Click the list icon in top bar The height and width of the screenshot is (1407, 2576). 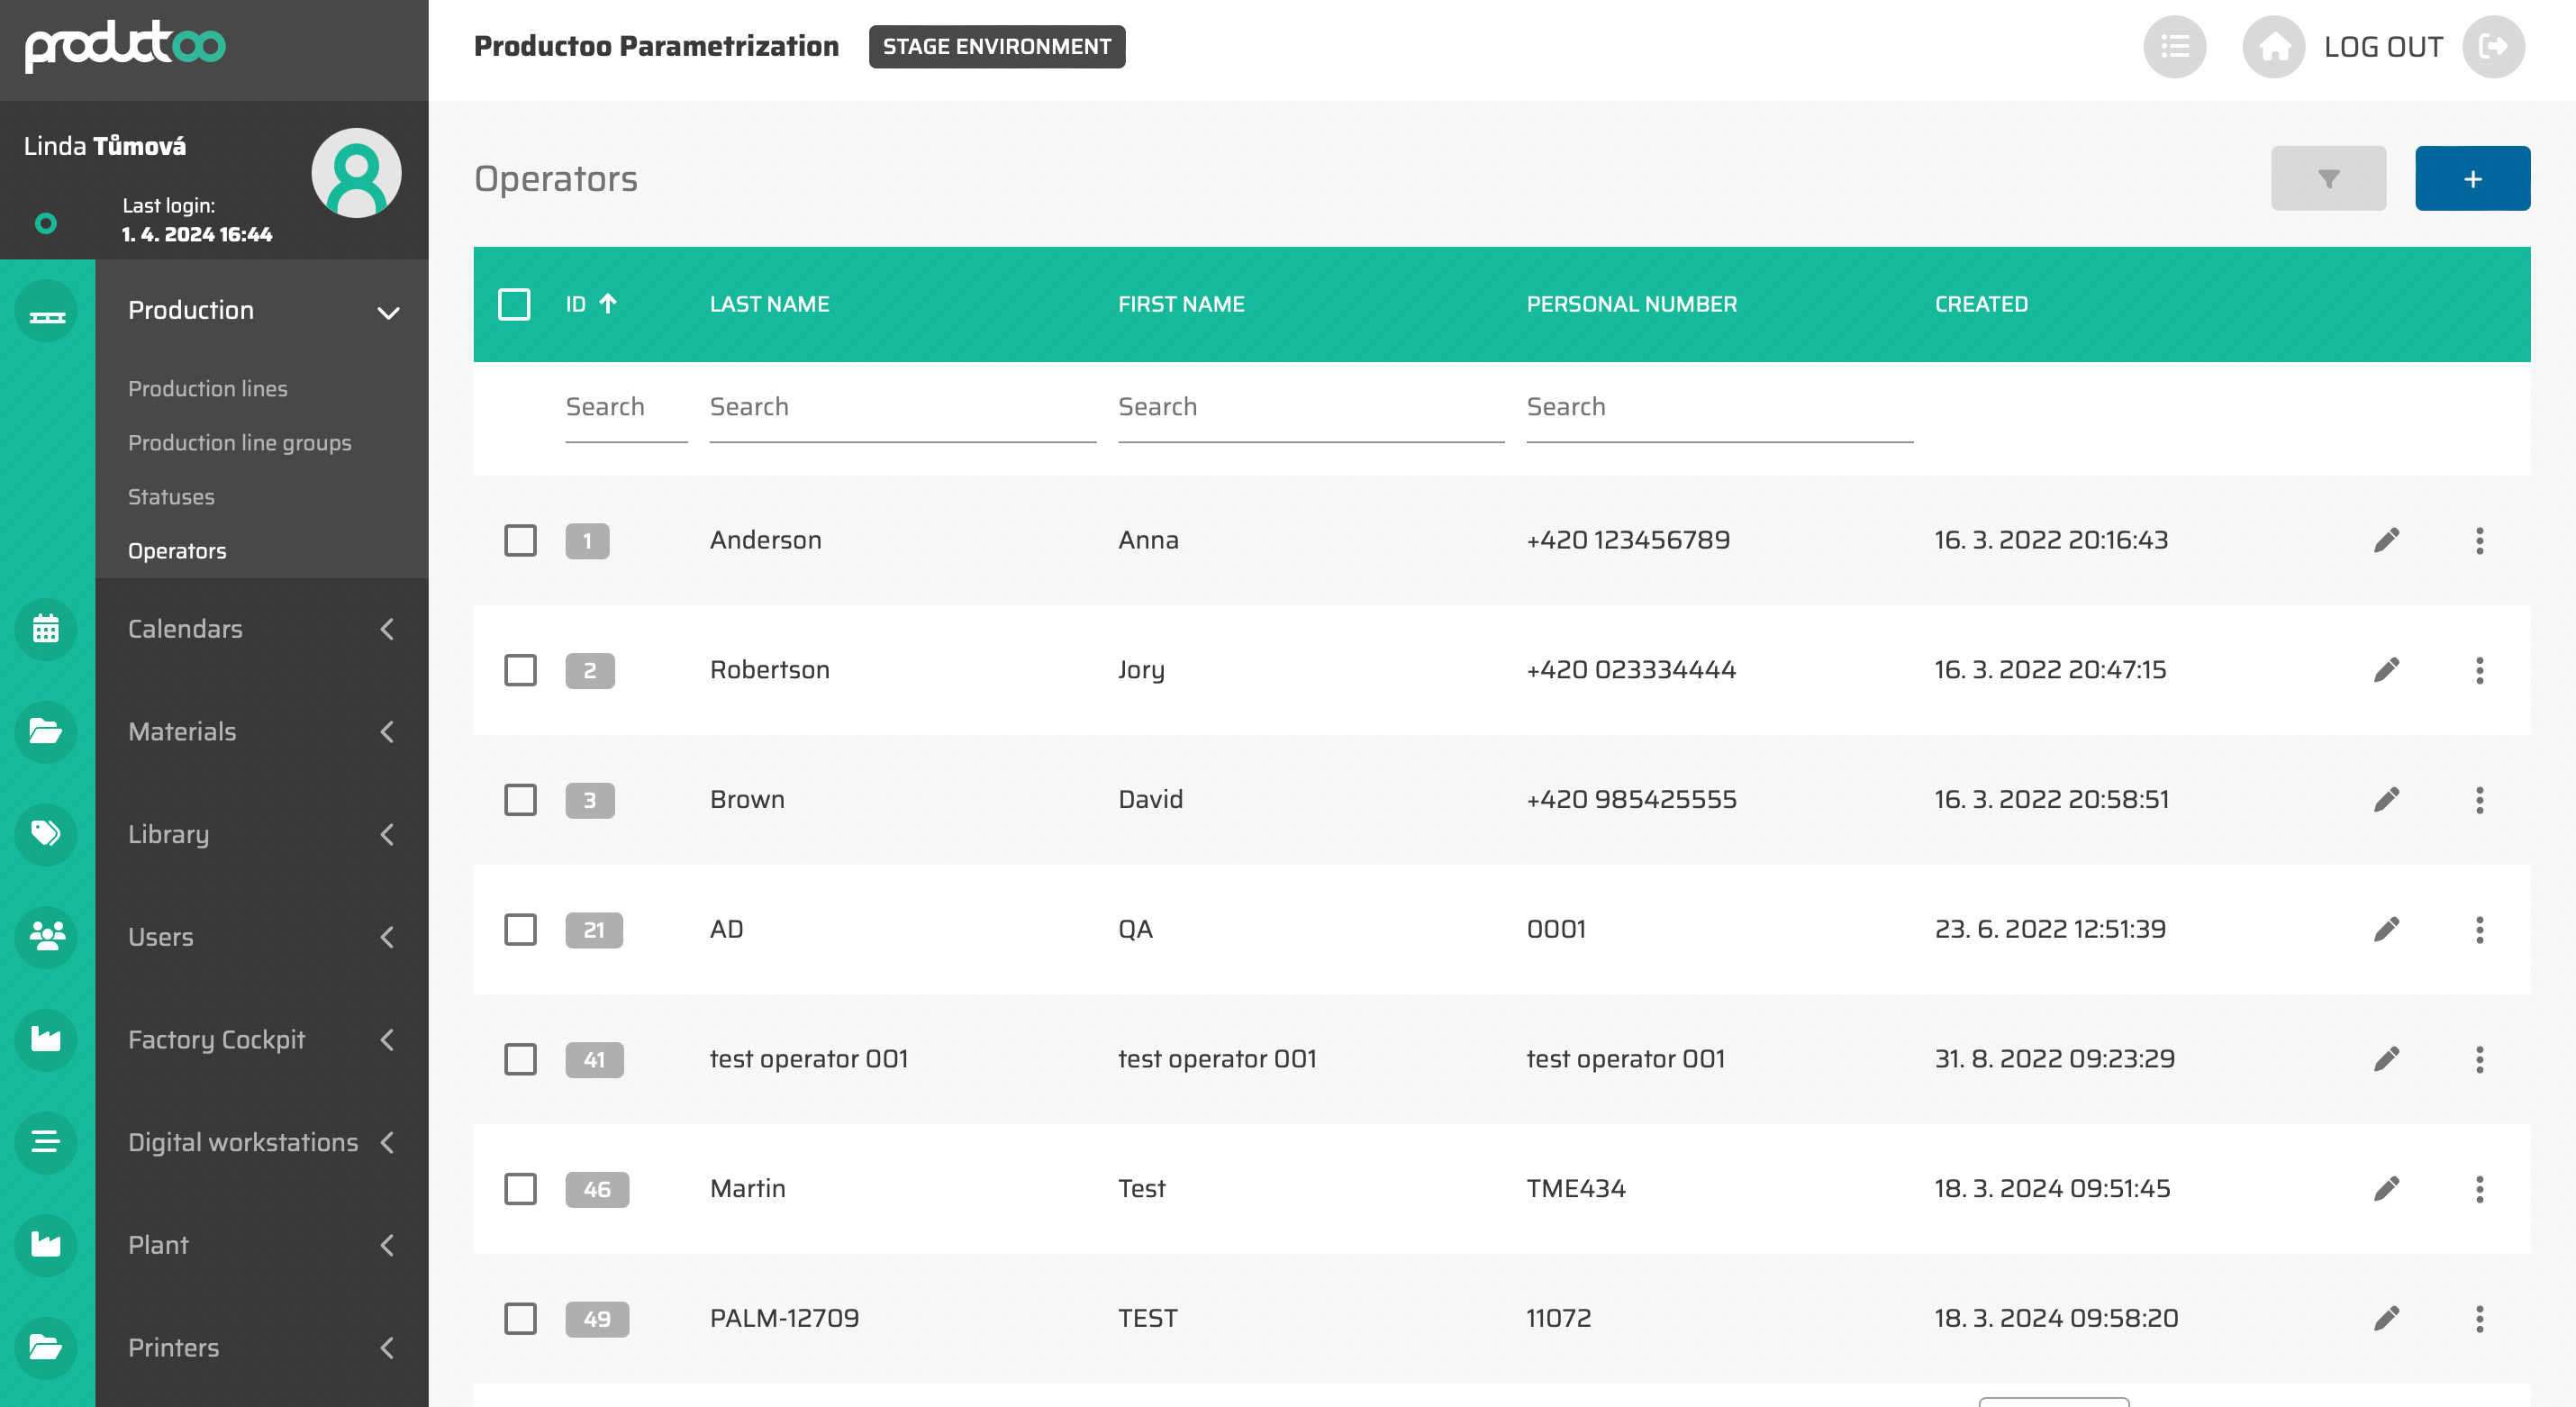[2174, 47]
